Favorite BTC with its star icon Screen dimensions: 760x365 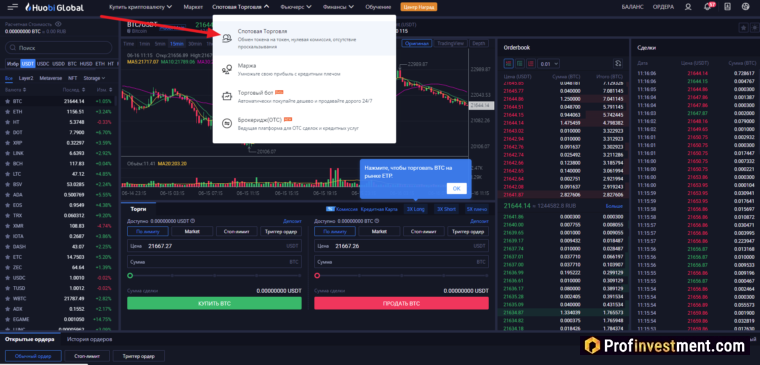pos(7,101)
